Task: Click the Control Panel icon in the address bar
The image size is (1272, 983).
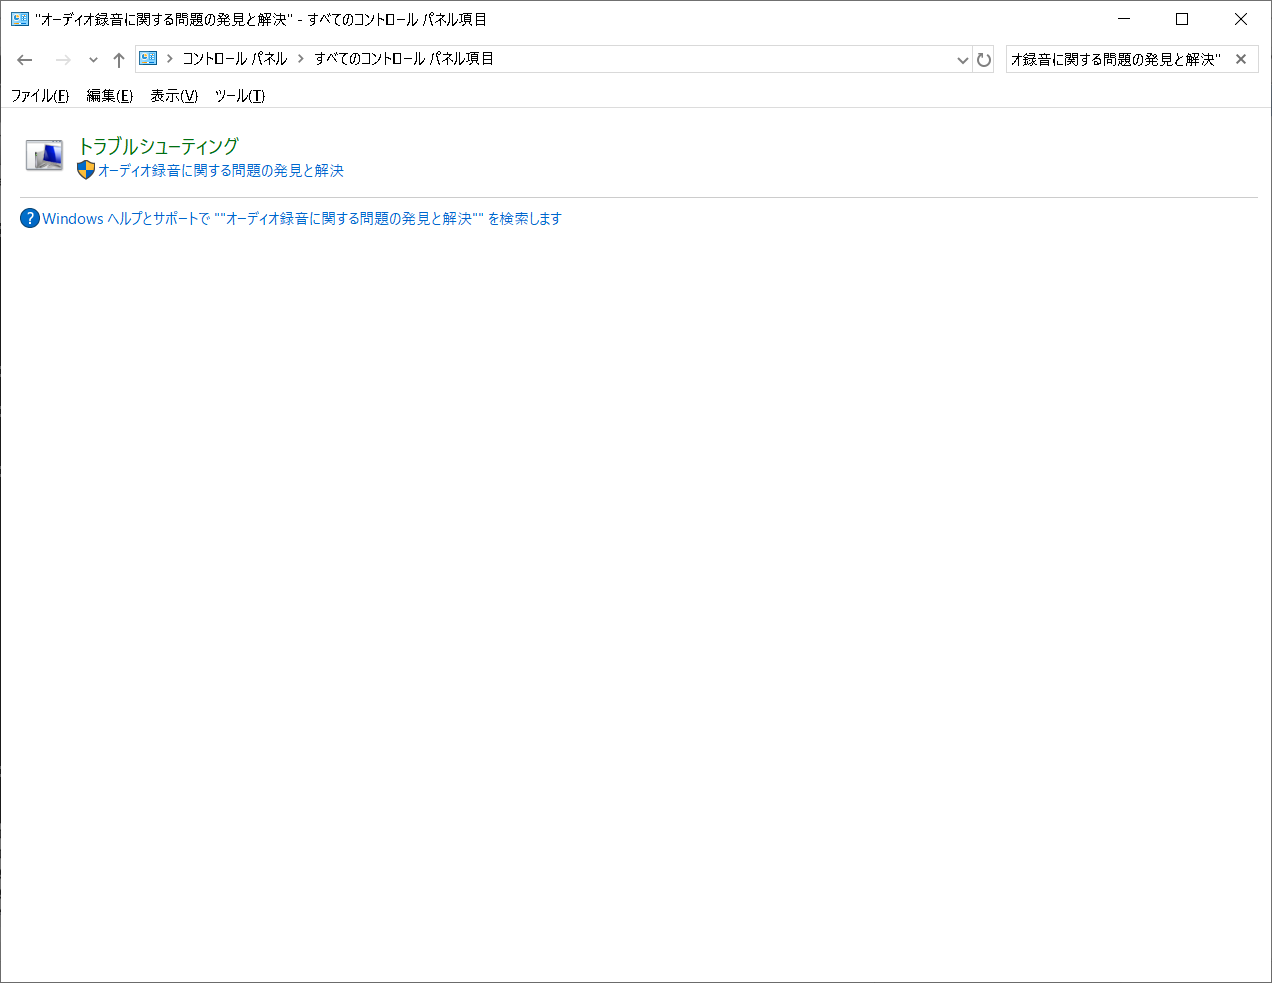Action: (146, 58)
